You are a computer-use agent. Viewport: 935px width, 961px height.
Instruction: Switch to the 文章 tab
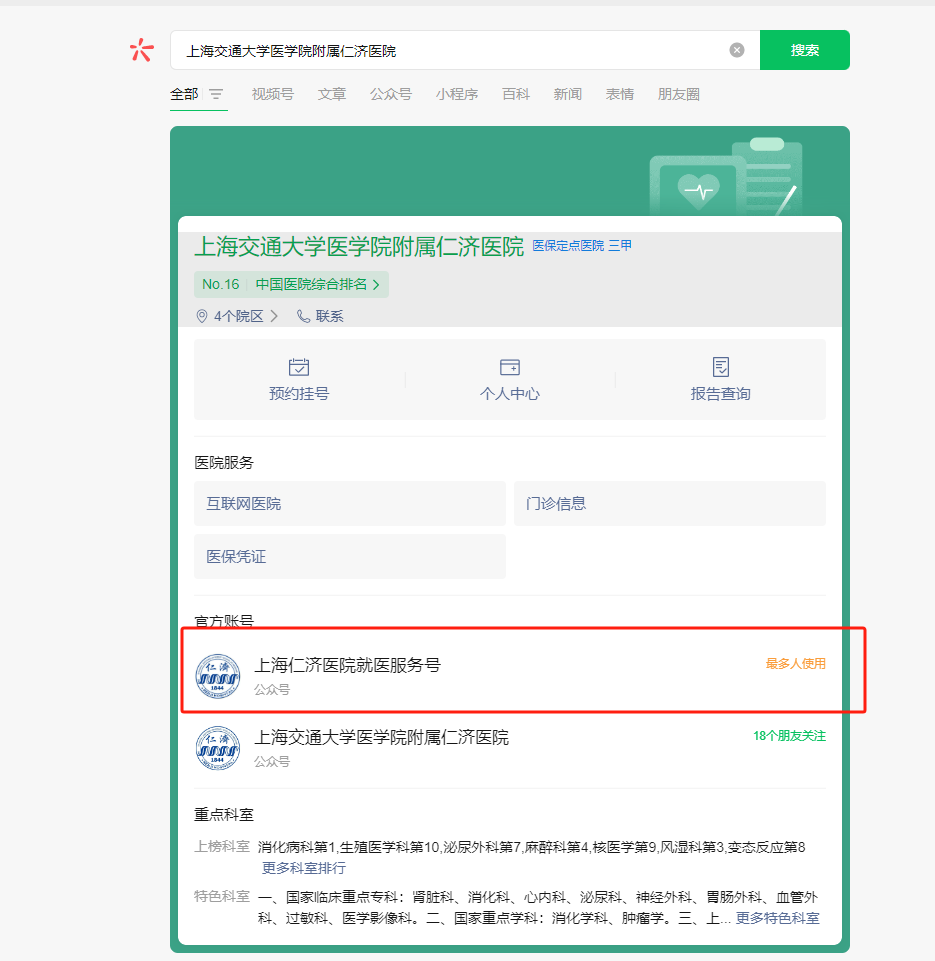click(x=331, y=94)
